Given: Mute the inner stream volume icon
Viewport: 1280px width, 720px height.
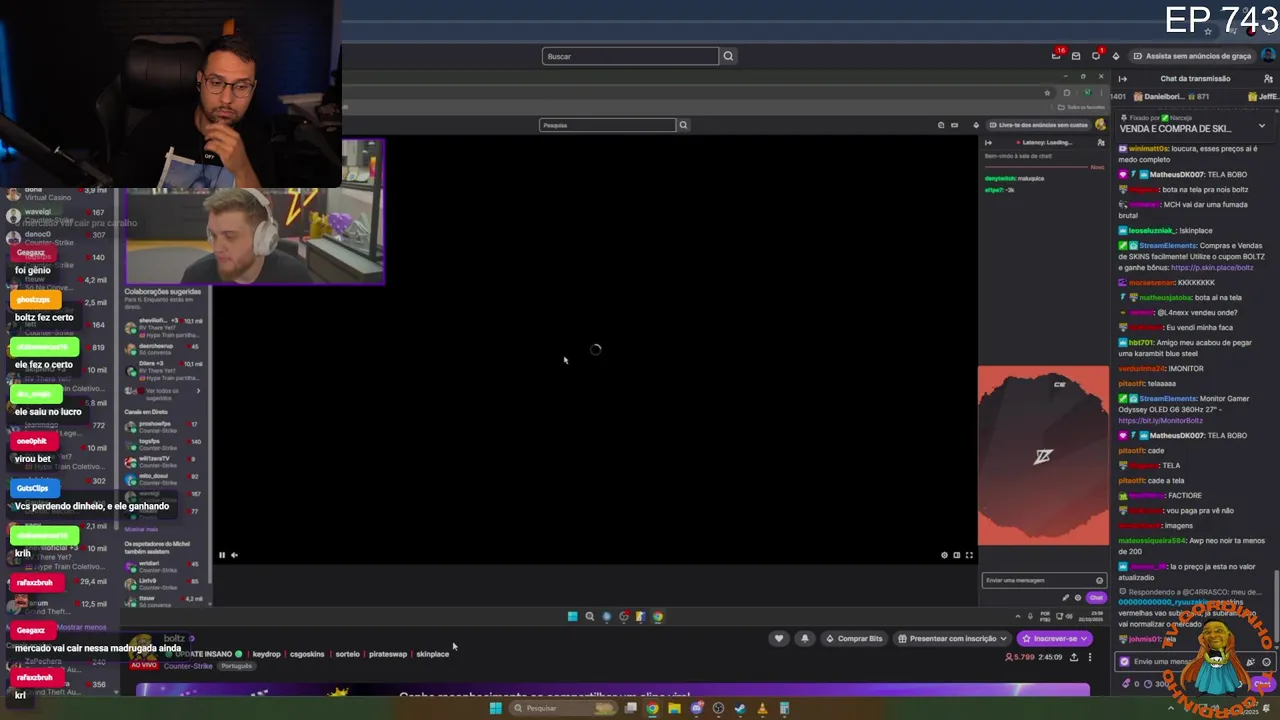Looking at the screenshot, I should point(234,555).
